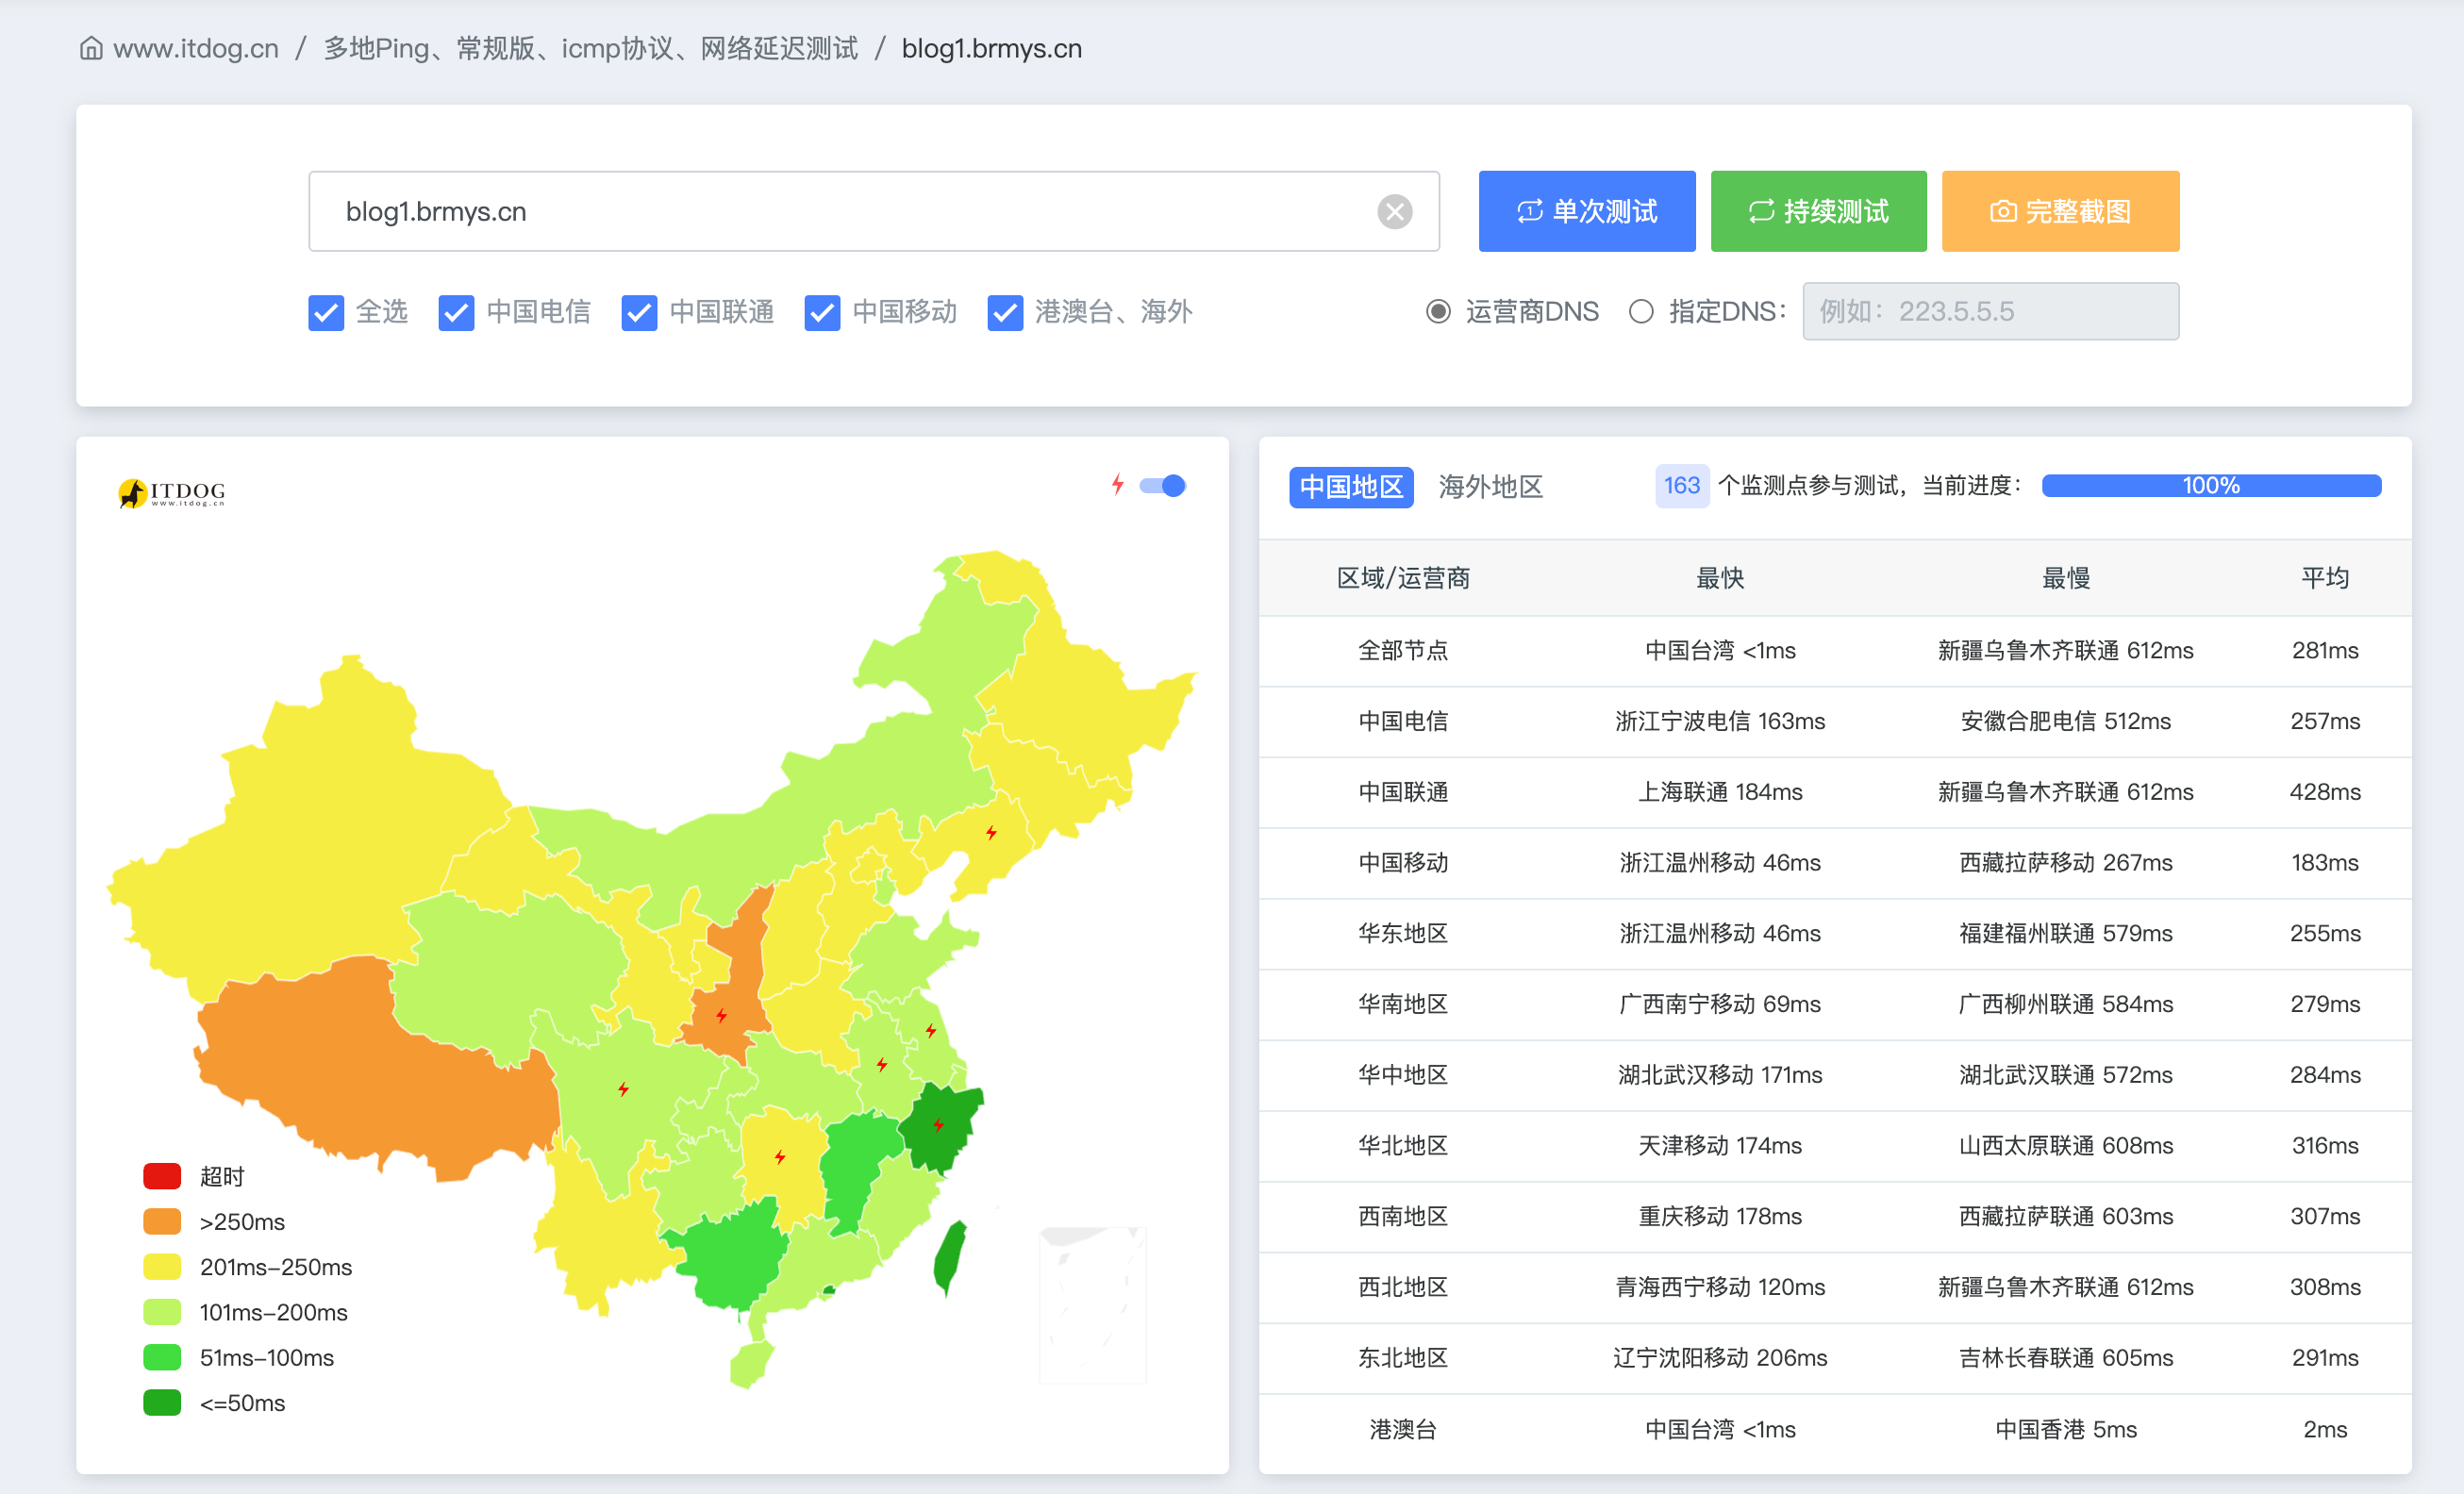2464x1494 pixels.
Task: Uncheck the 港澳台、海外 checkbox
Action: pos(1005,312)
